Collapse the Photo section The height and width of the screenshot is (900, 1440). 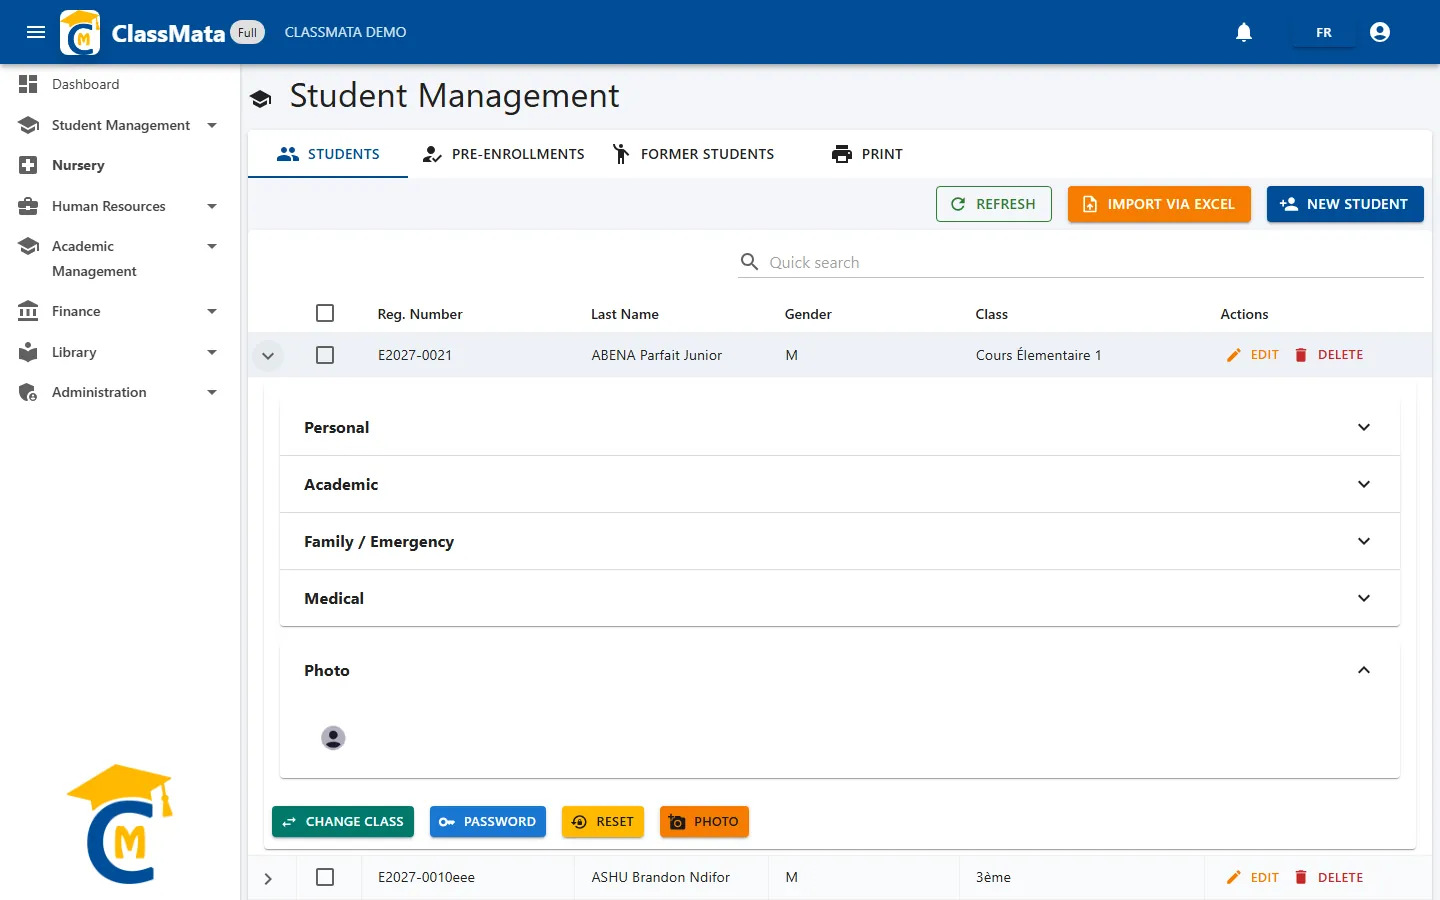pos(840,670)
